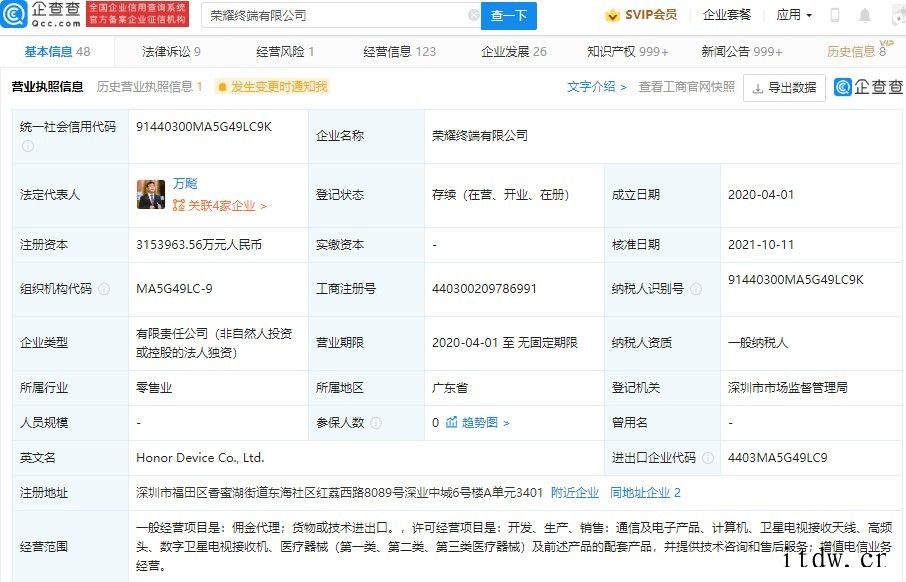Open 趋势图 arrow link

coord(506,423)
